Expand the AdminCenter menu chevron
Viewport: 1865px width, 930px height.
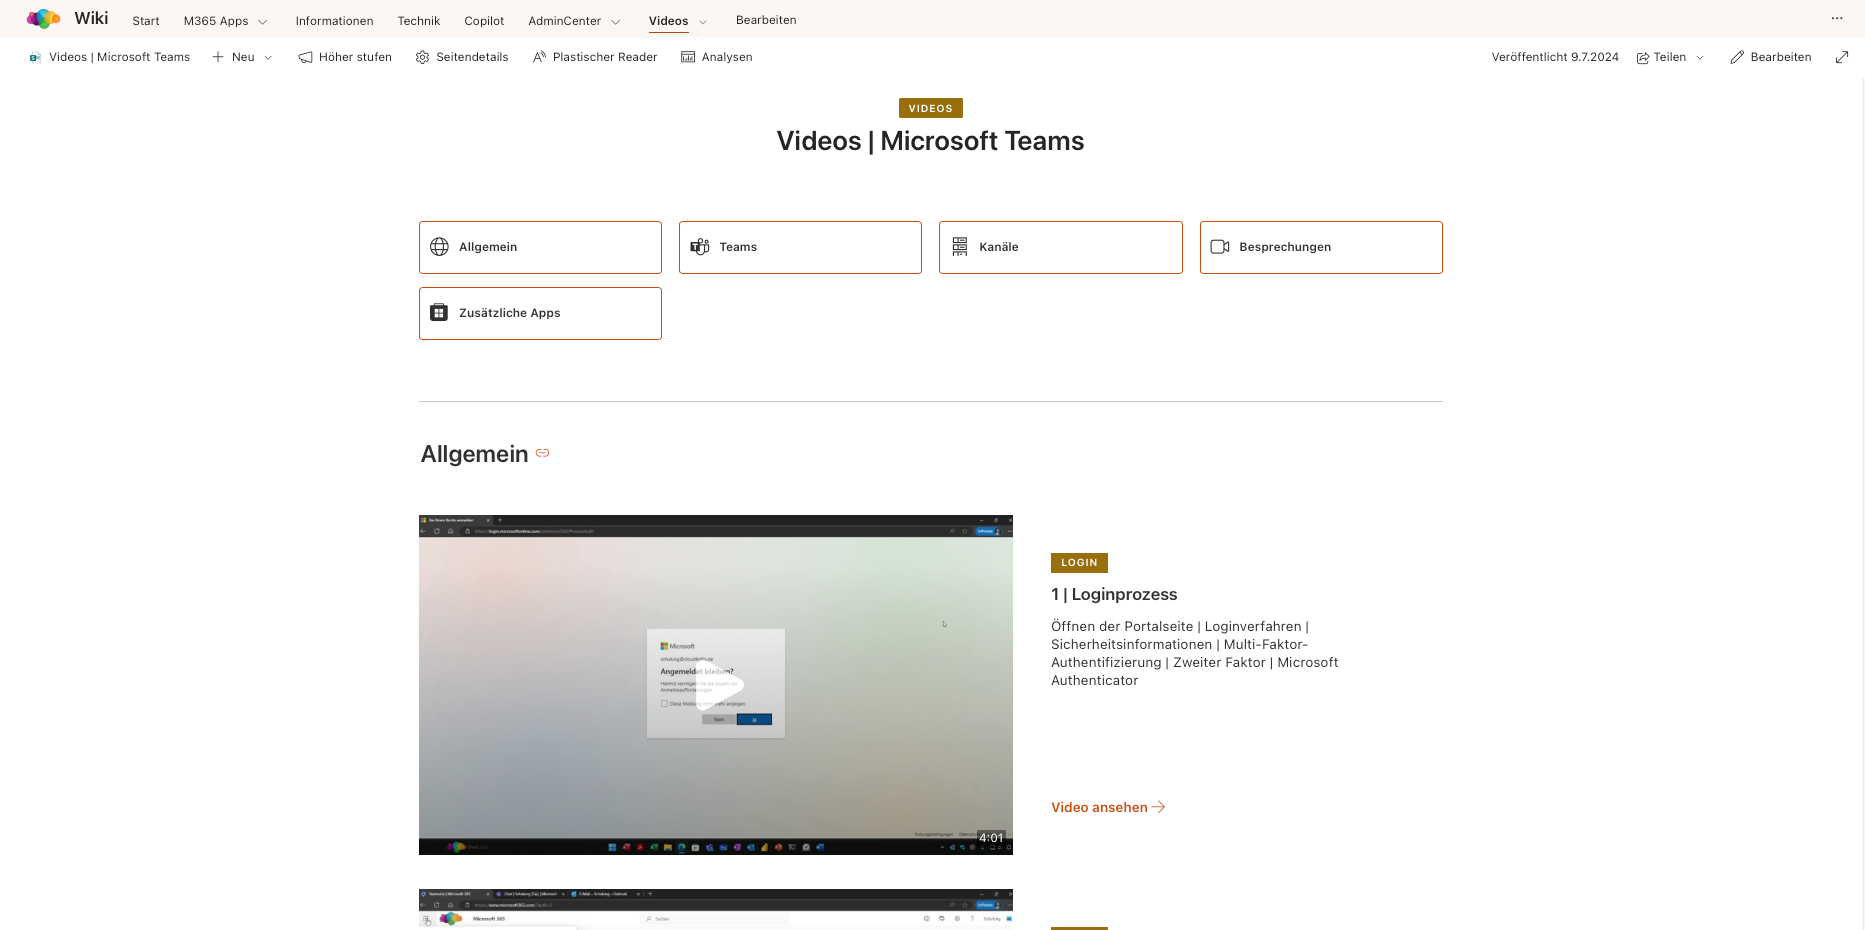(x=615, y=22)
